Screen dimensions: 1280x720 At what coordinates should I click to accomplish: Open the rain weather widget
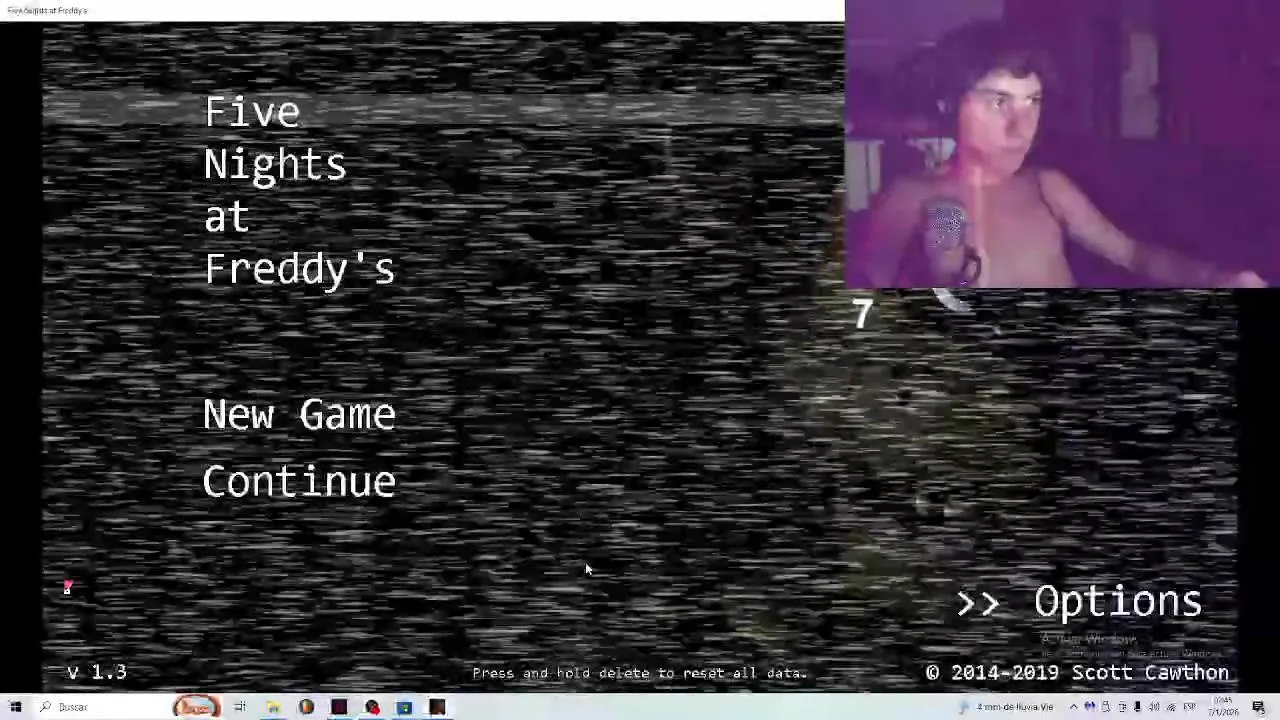click(1006, 707)
